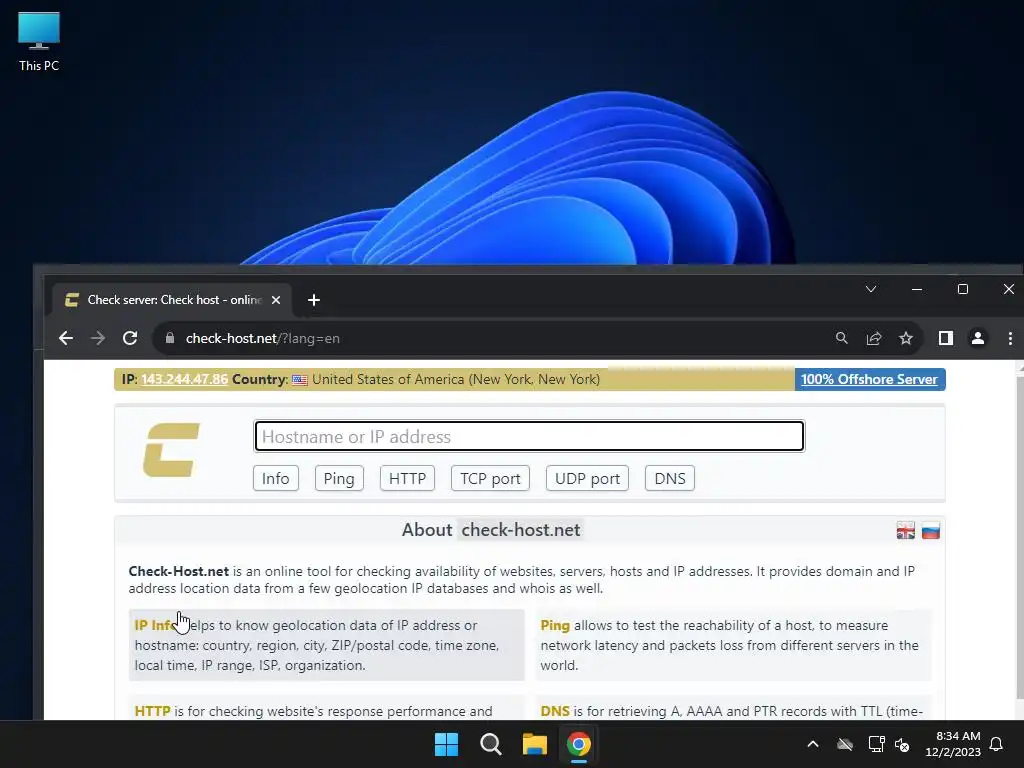Open the Windows Start menu
Viewport: 1024px width, 768px height.
(x=447, y=744)
